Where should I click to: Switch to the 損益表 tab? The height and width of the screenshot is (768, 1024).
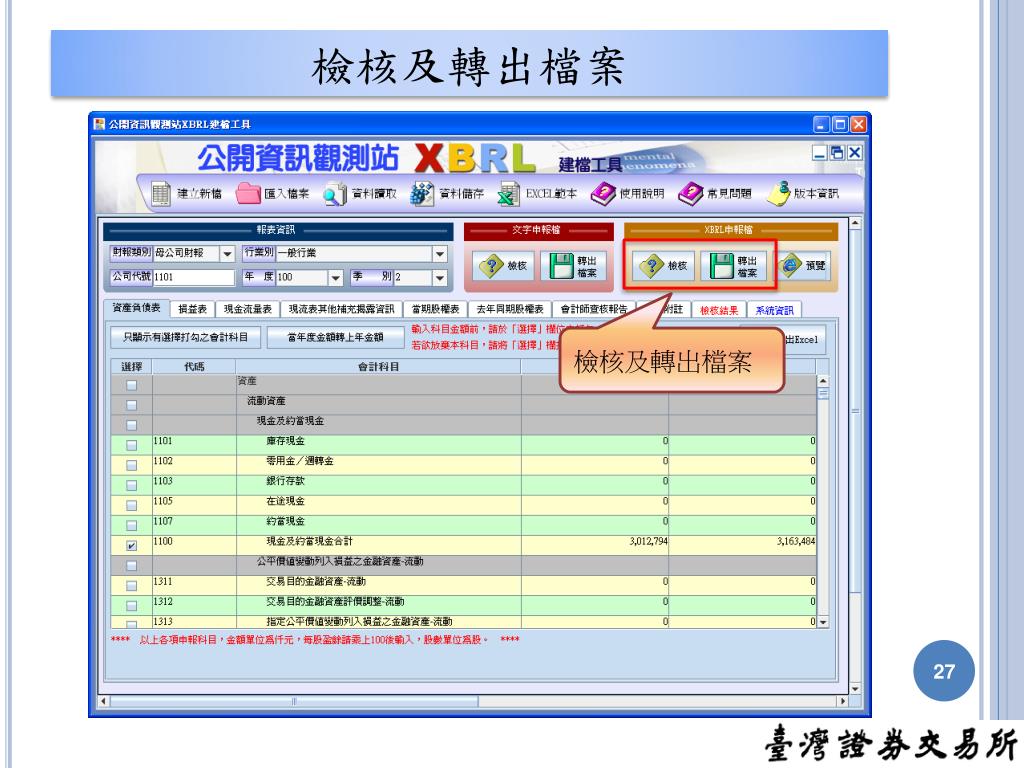pos(192,310)
